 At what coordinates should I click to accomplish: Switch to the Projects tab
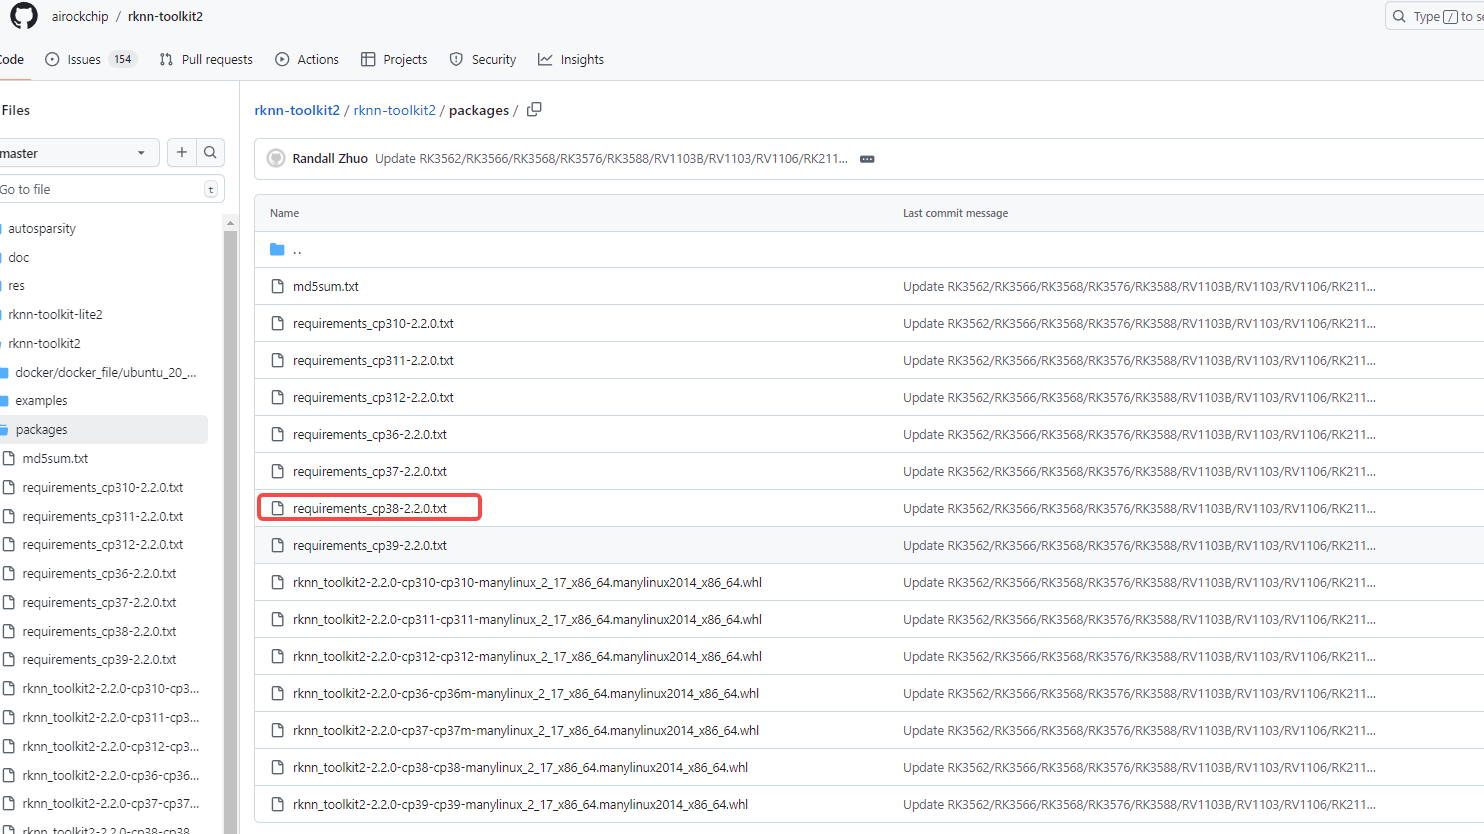pos(394,59)
